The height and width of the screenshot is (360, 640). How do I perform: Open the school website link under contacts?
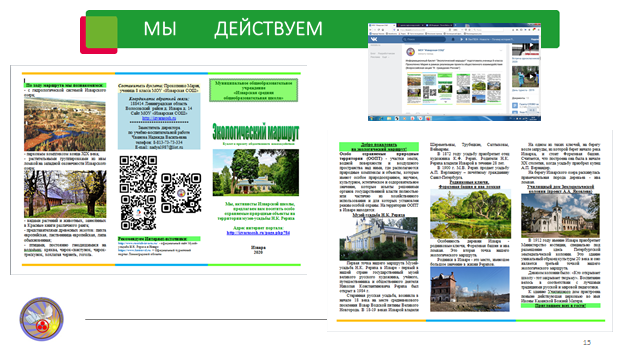coord(159,118)
